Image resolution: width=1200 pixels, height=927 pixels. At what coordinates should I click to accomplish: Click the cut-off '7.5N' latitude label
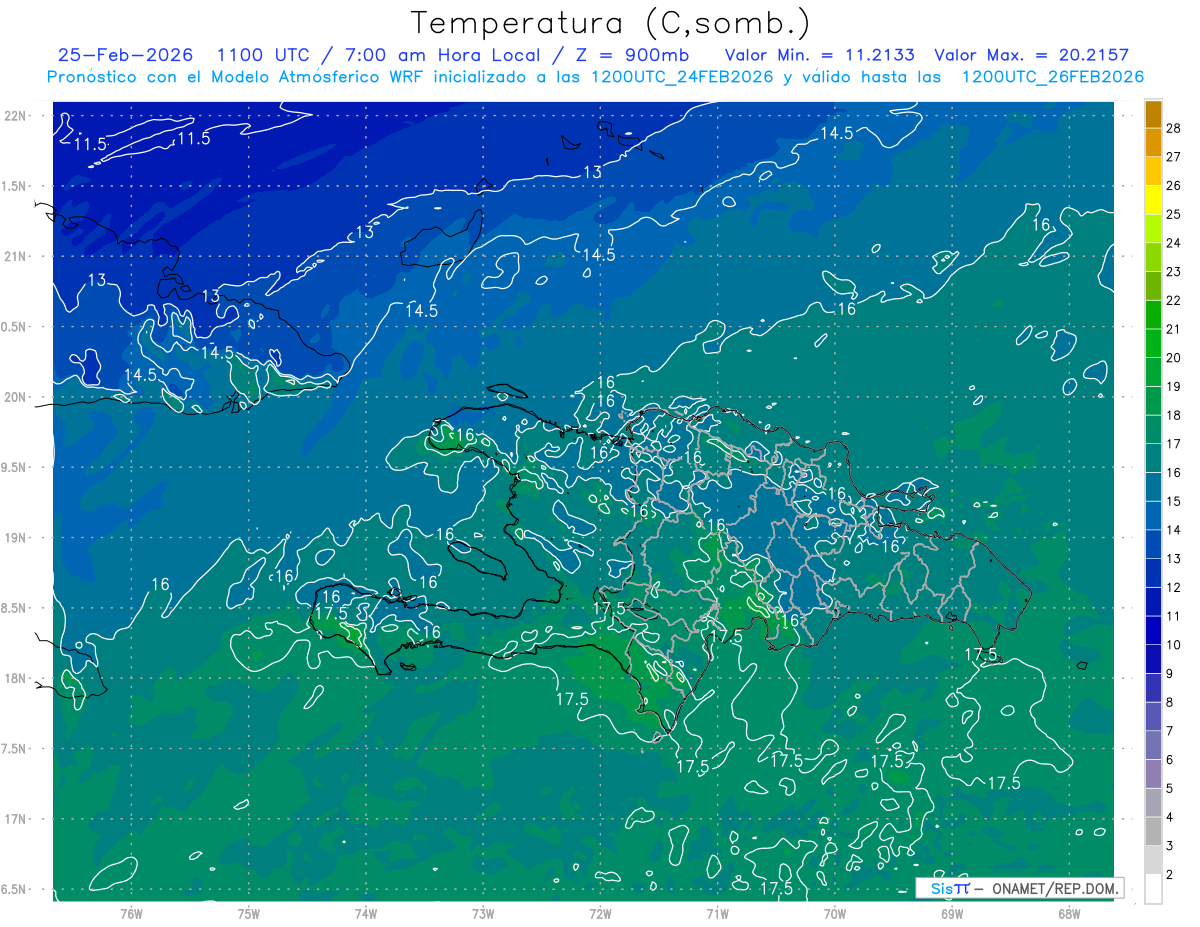15,749
